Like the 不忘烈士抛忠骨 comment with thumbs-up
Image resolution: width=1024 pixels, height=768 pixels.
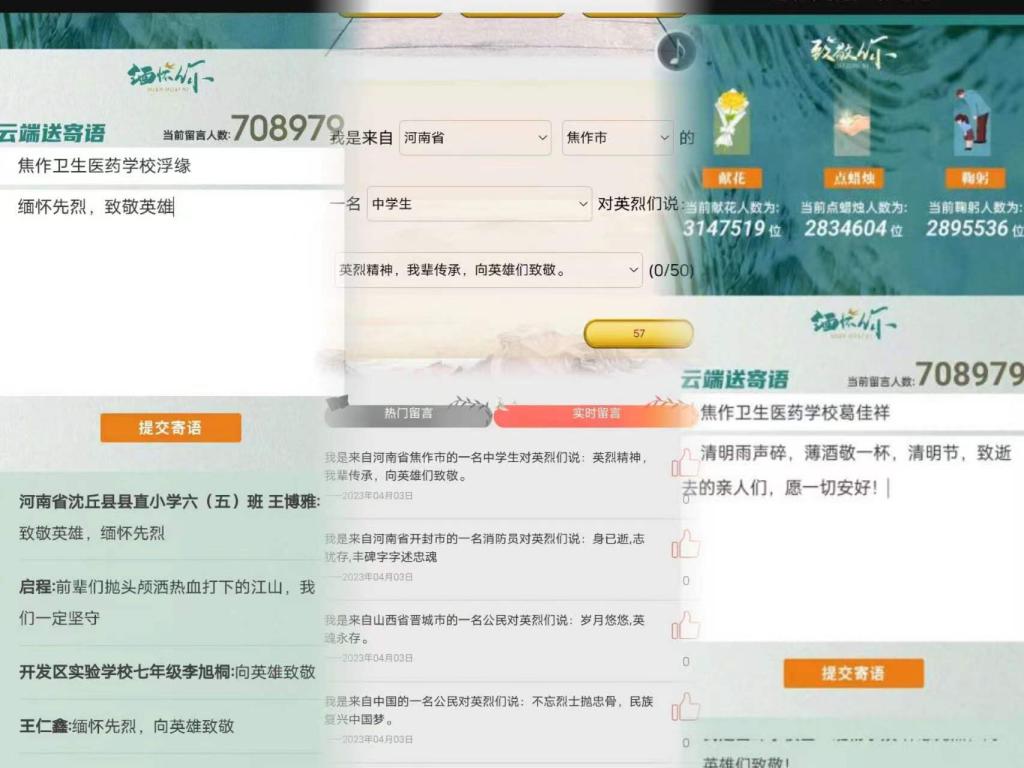(x=686, y=706)
